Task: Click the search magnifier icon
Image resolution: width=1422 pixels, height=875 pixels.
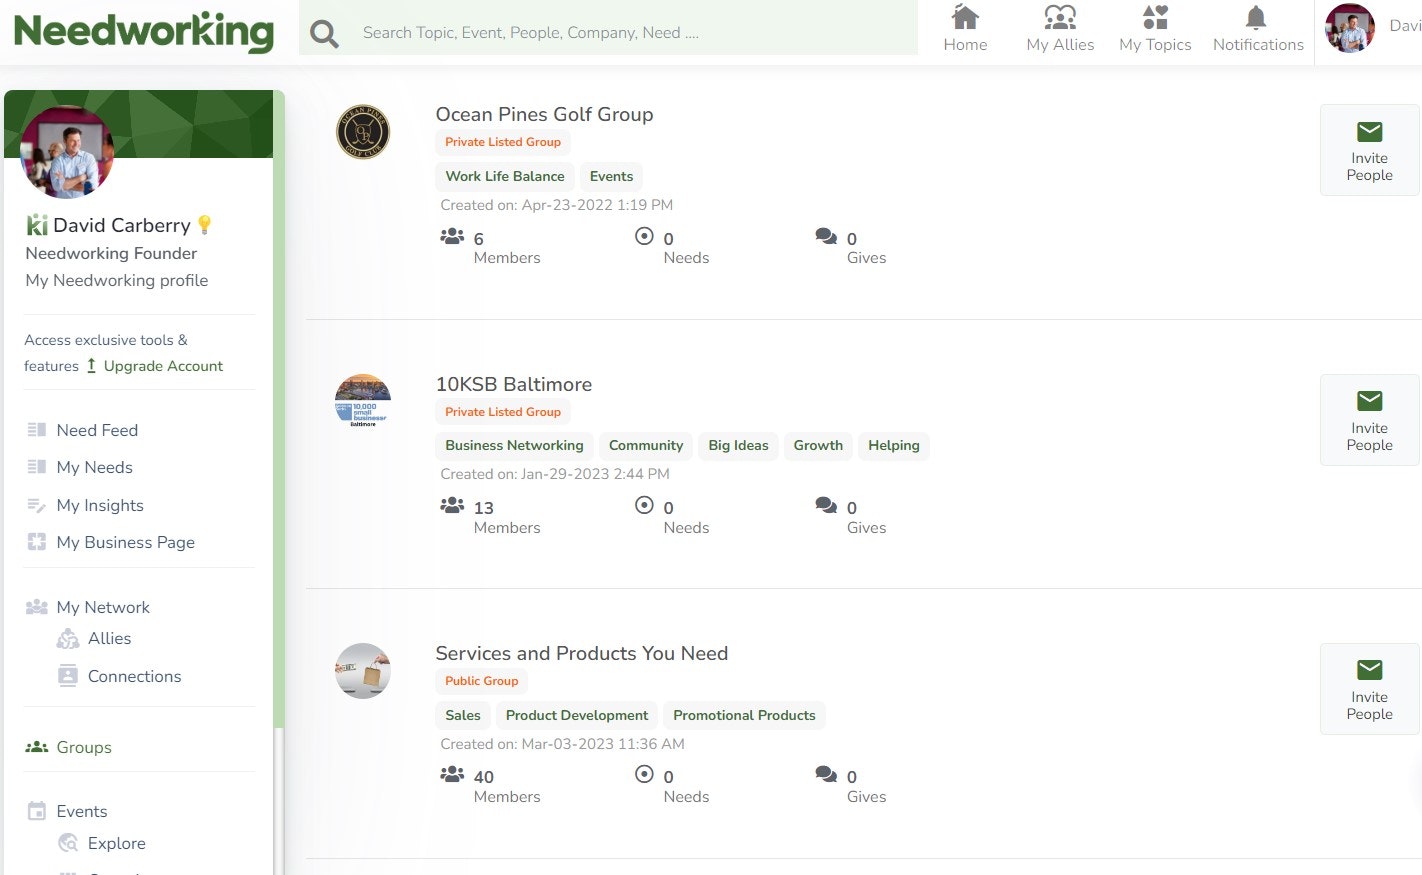Action: tap(324, 34)
